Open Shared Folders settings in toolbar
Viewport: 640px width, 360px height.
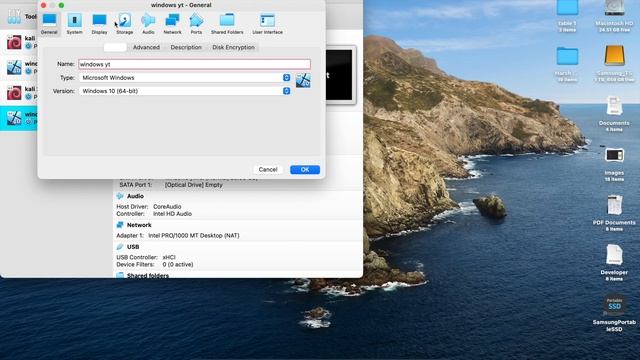pos(227,24)
